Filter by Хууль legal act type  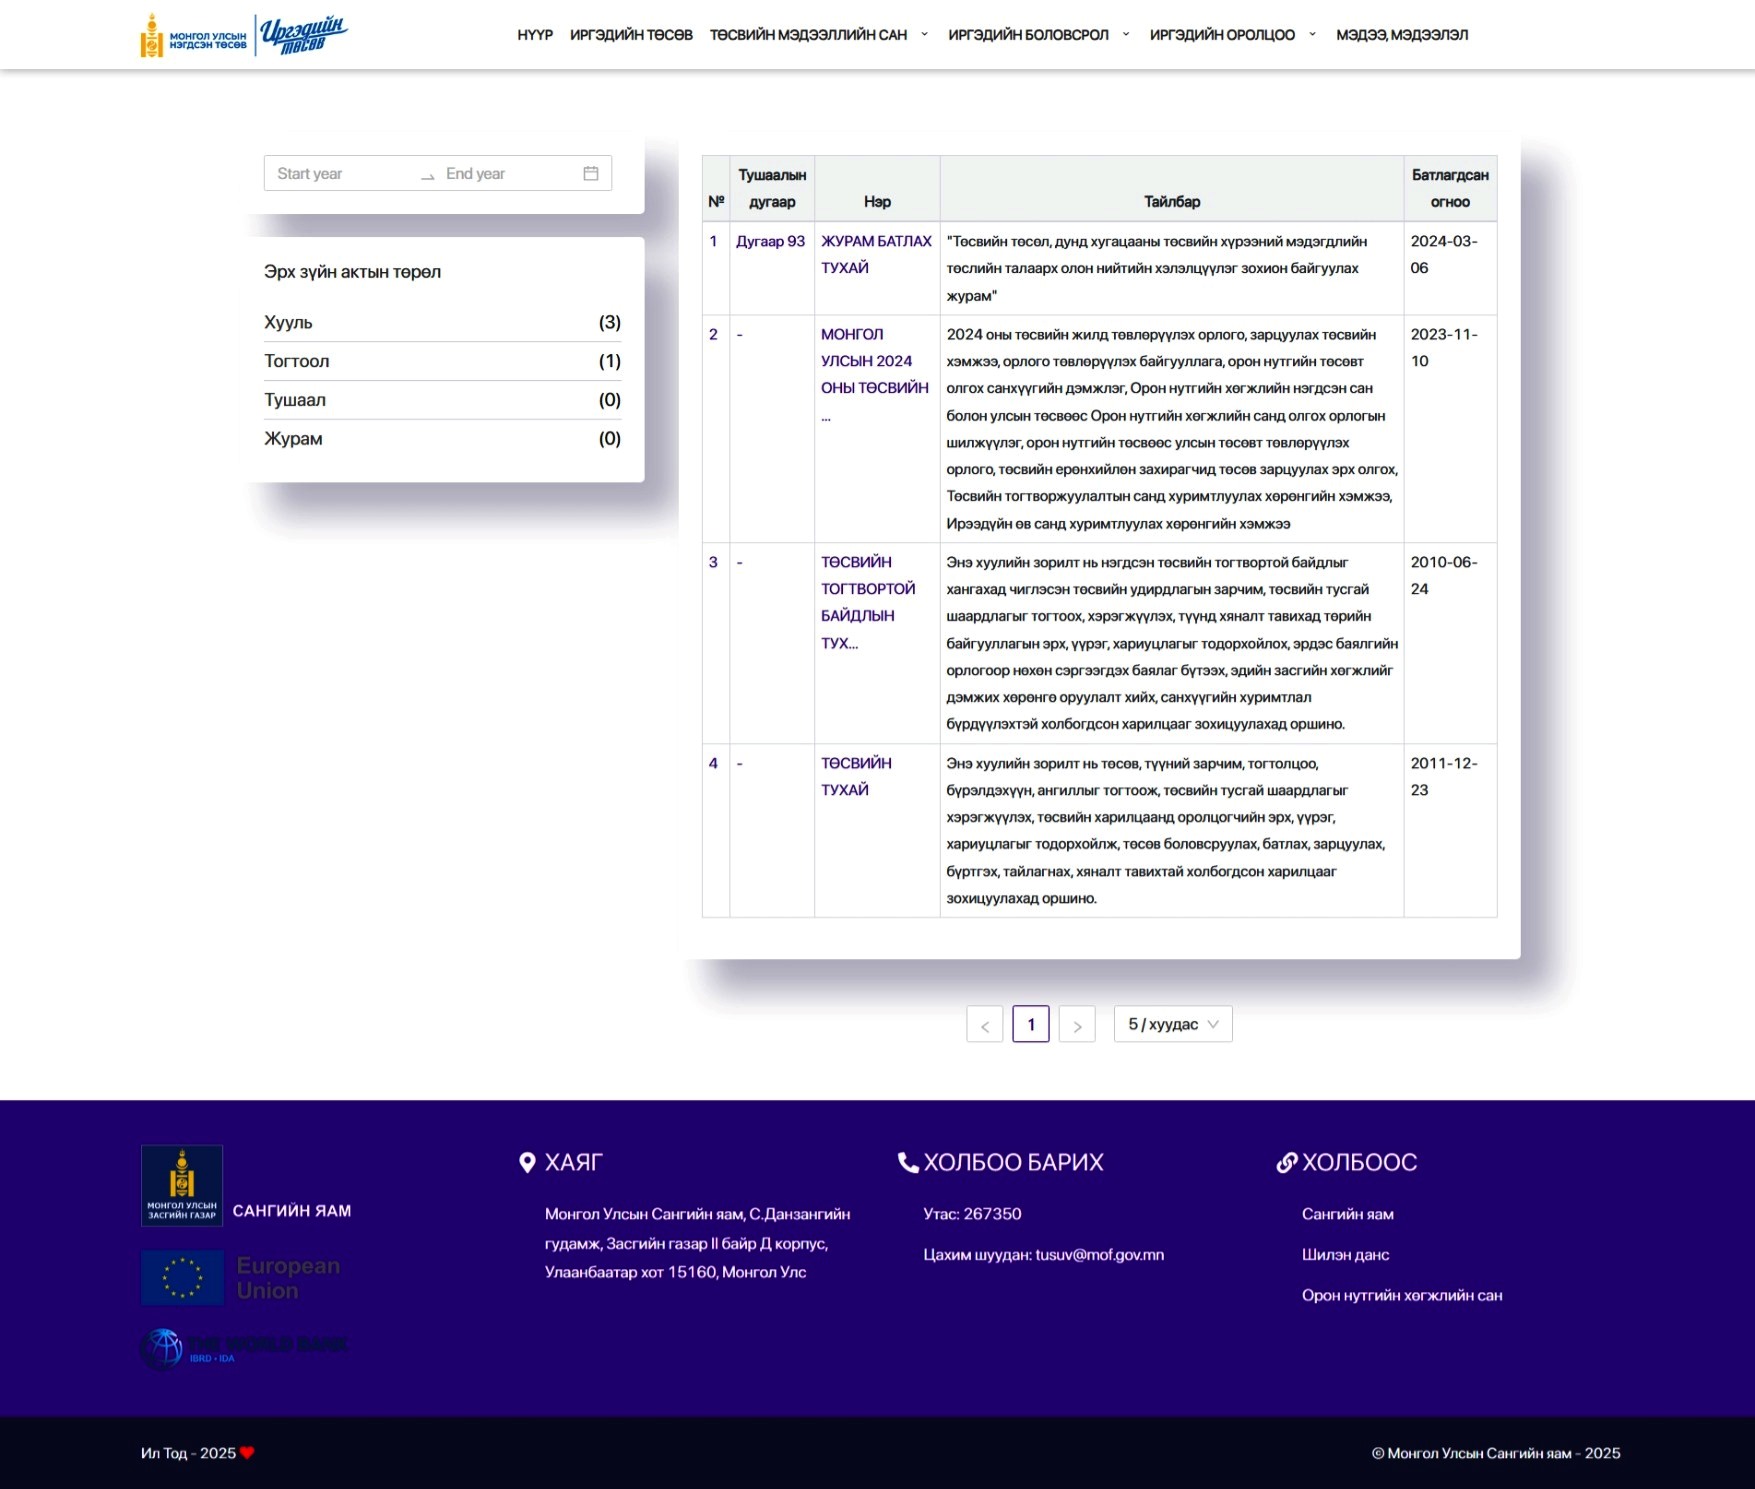pyautogui.click(x=289, y=323)
